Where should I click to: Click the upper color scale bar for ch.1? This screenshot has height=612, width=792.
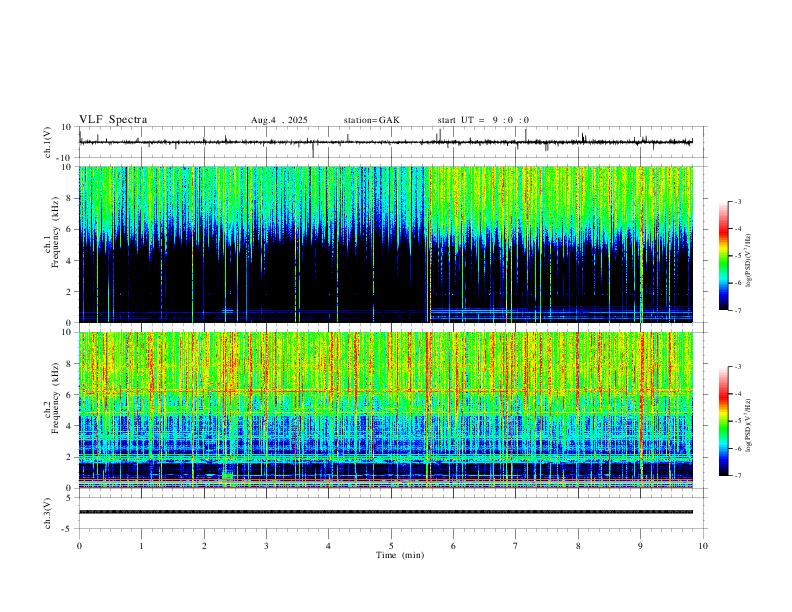(x=723, y=256)
